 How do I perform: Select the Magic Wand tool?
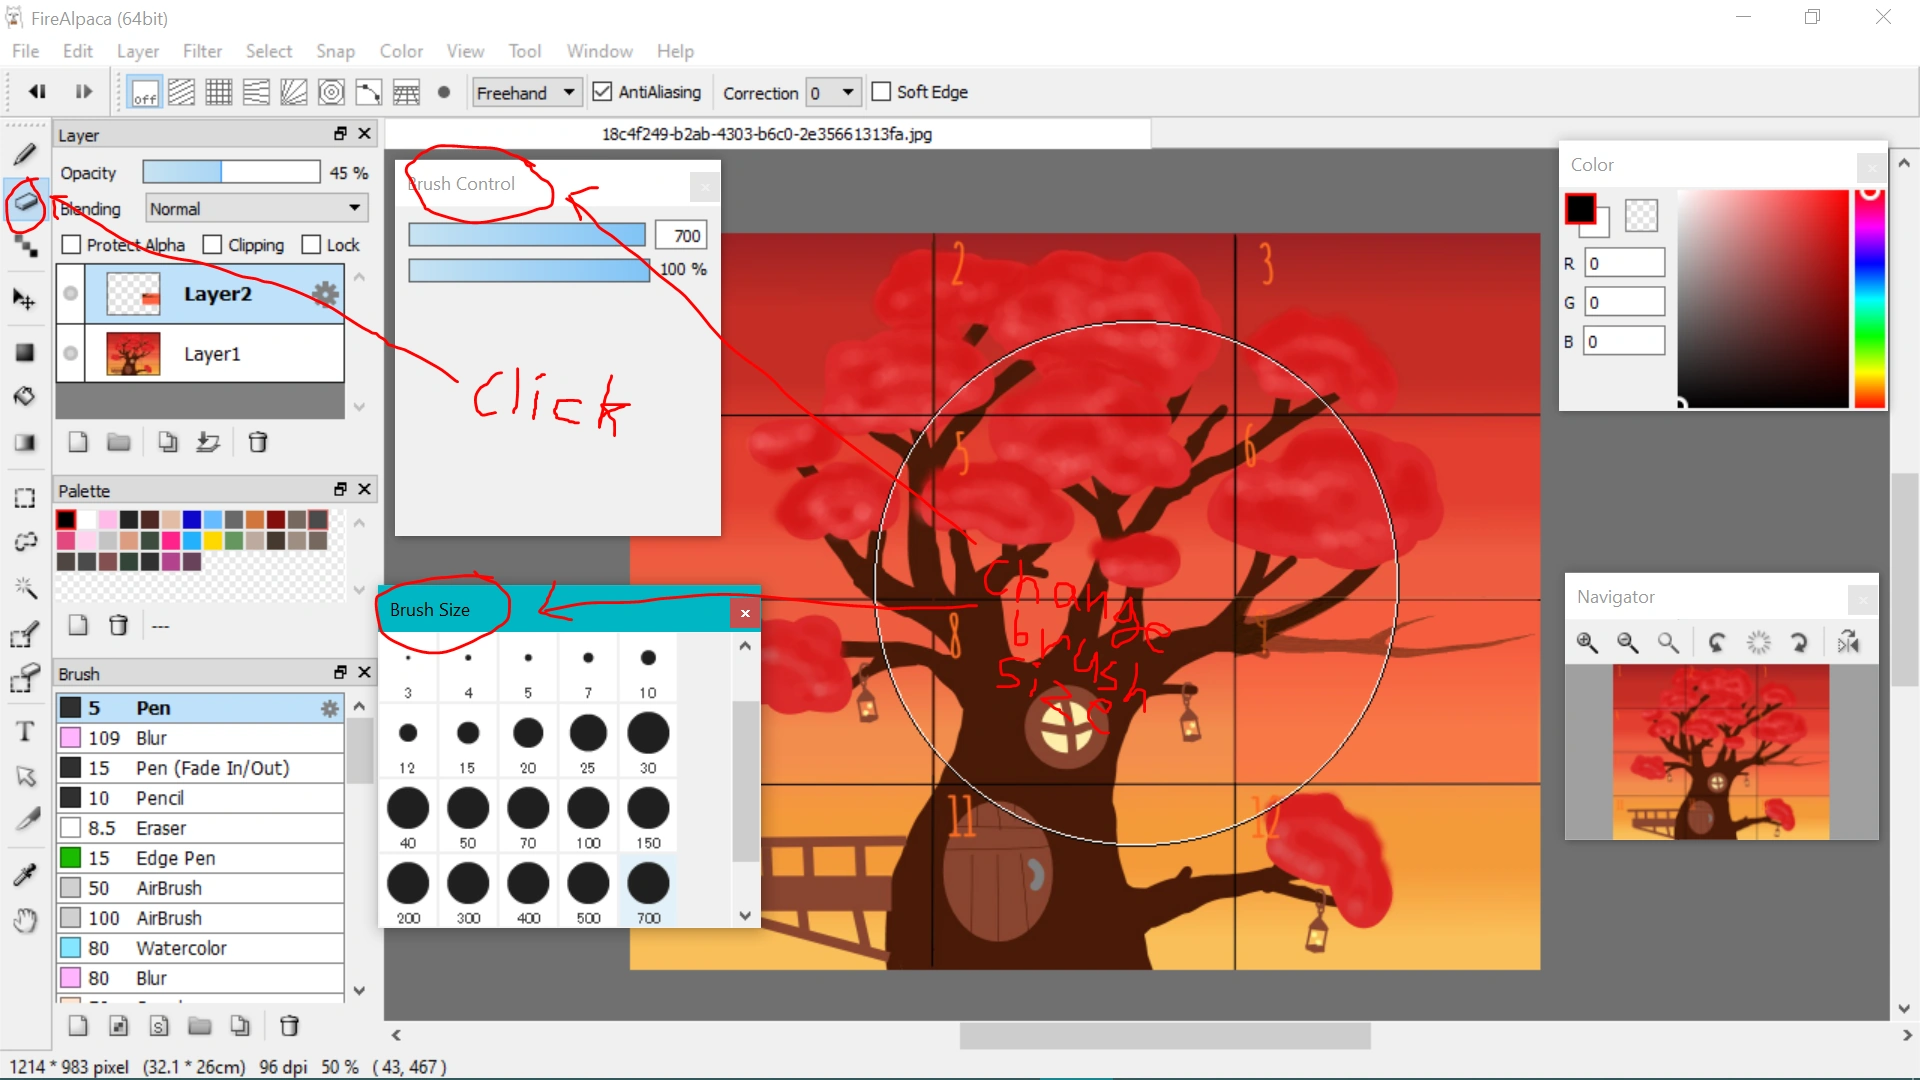25,588
